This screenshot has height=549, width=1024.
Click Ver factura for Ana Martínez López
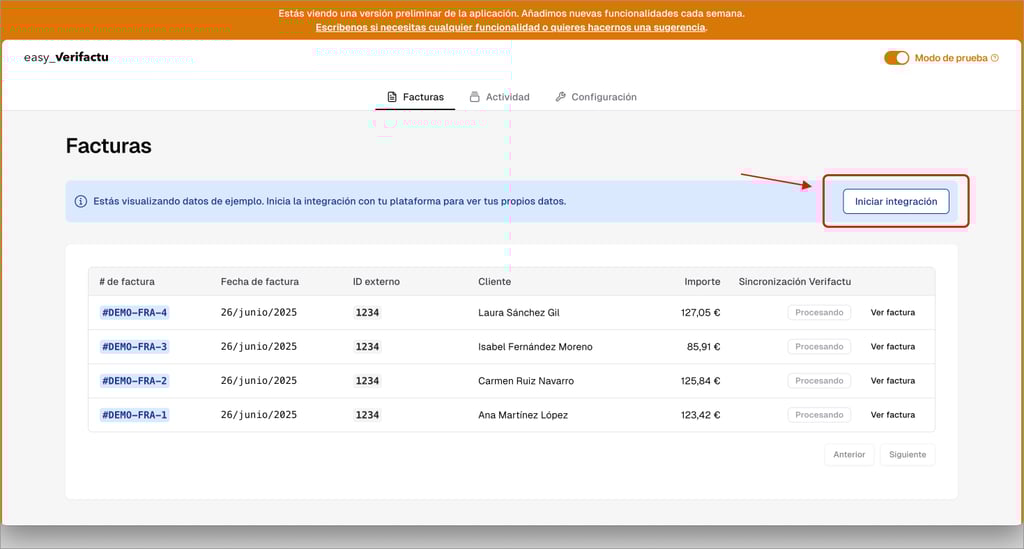[x=892, y=415]
